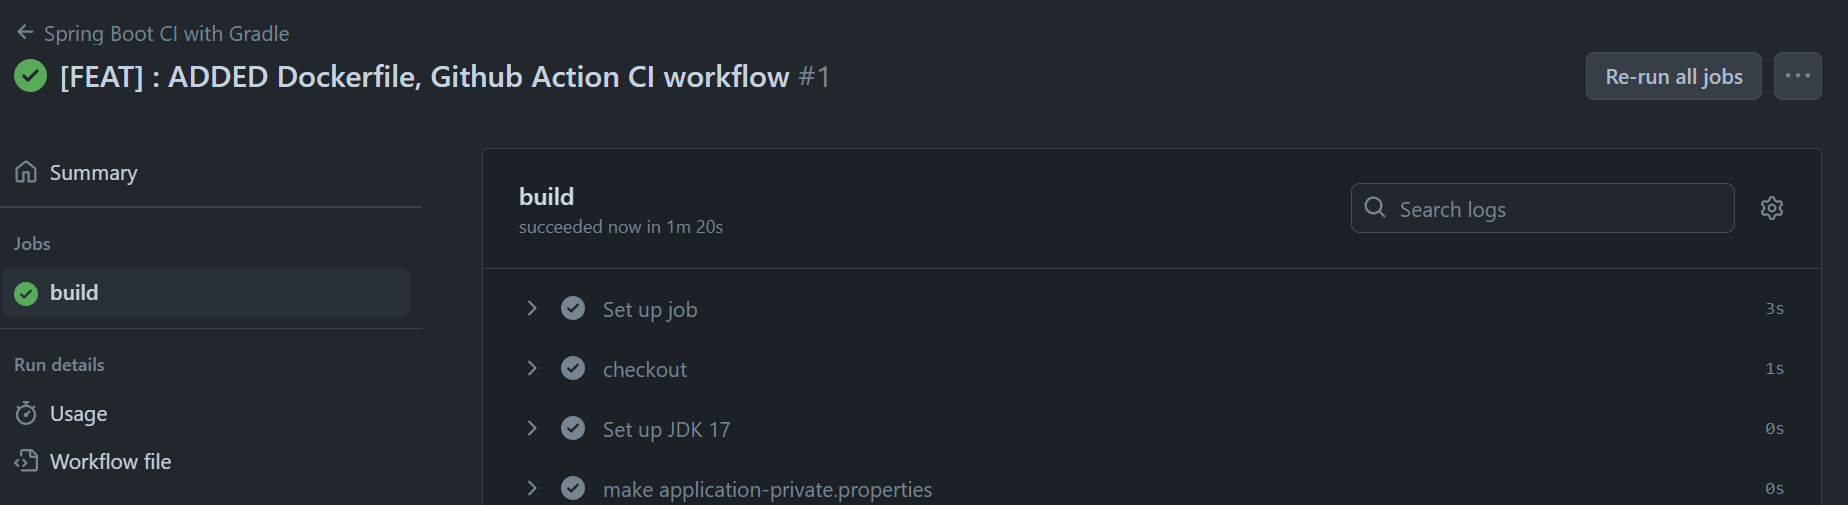
Task: Expand the checkout step chevron
Action: [532, 368]
